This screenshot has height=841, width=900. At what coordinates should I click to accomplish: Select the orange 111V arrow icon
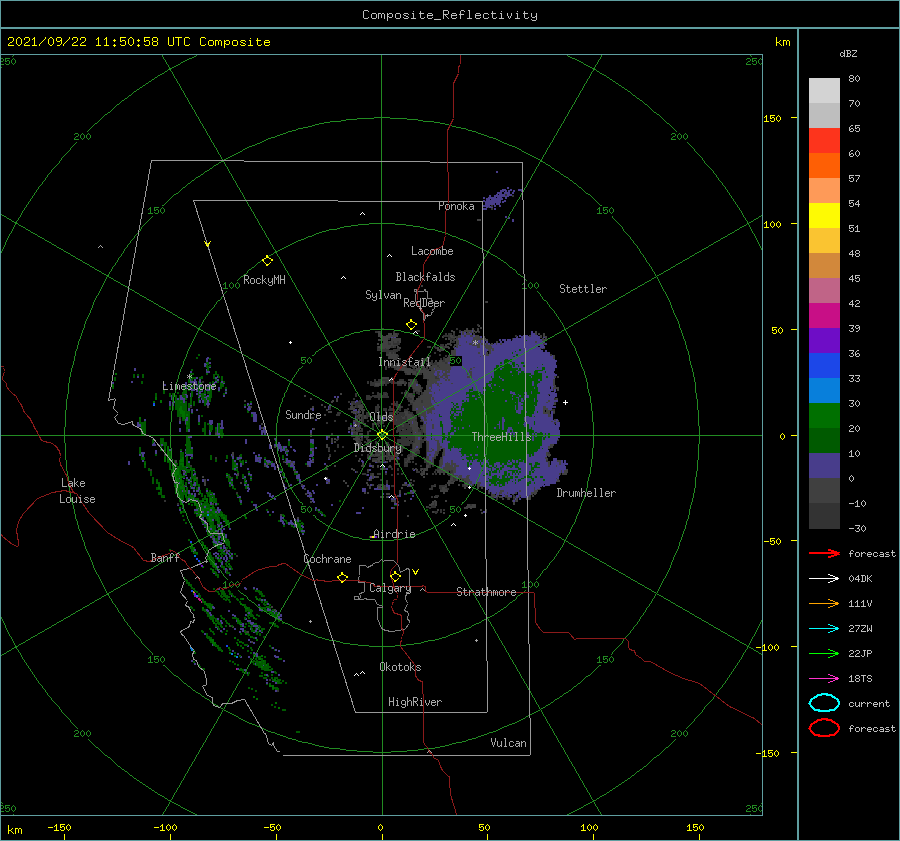(824, 603)
